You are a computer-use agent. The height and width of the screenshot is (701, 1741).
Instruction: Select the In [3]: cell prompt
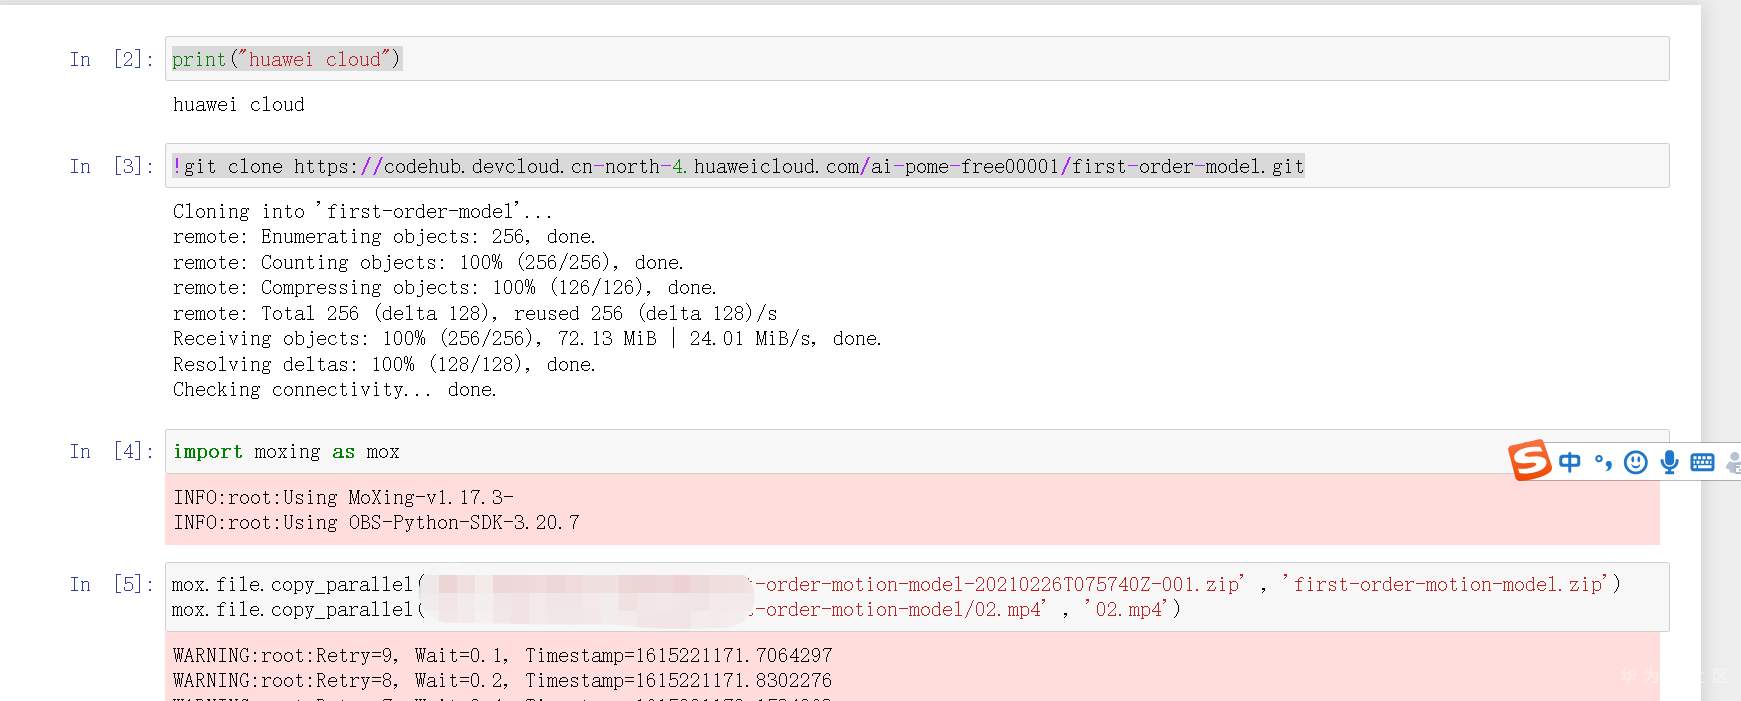pos(111,166)
